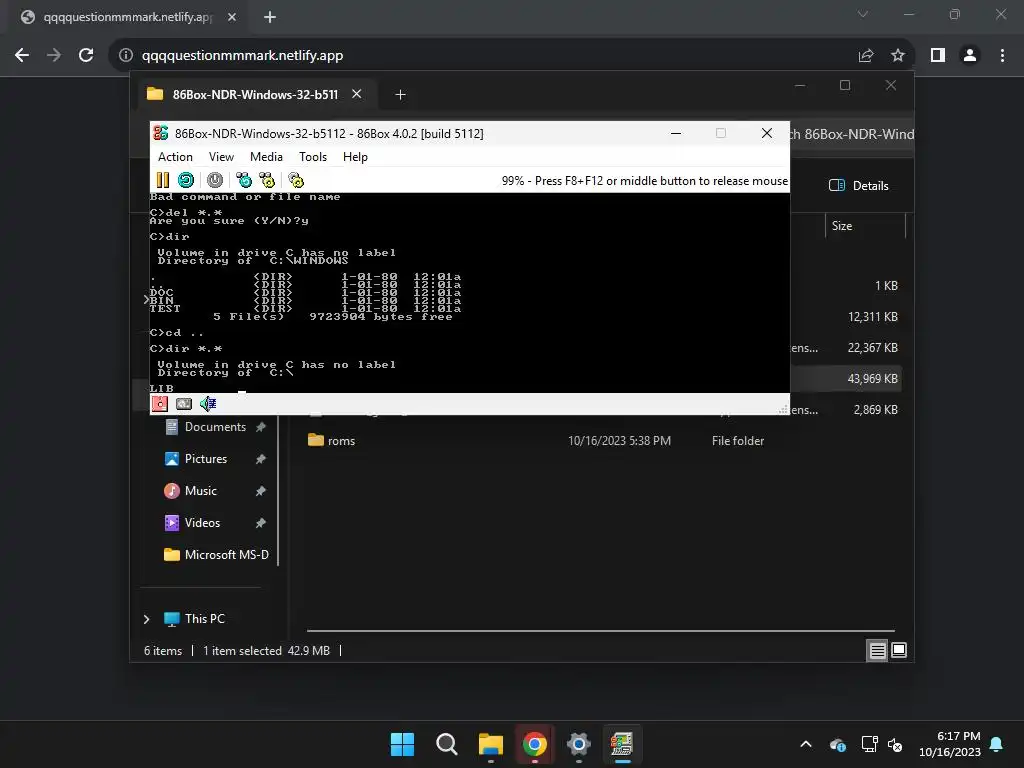Open a new Chrome tab
Viewport: 1024px width, 768px height.
pos(270,17)
